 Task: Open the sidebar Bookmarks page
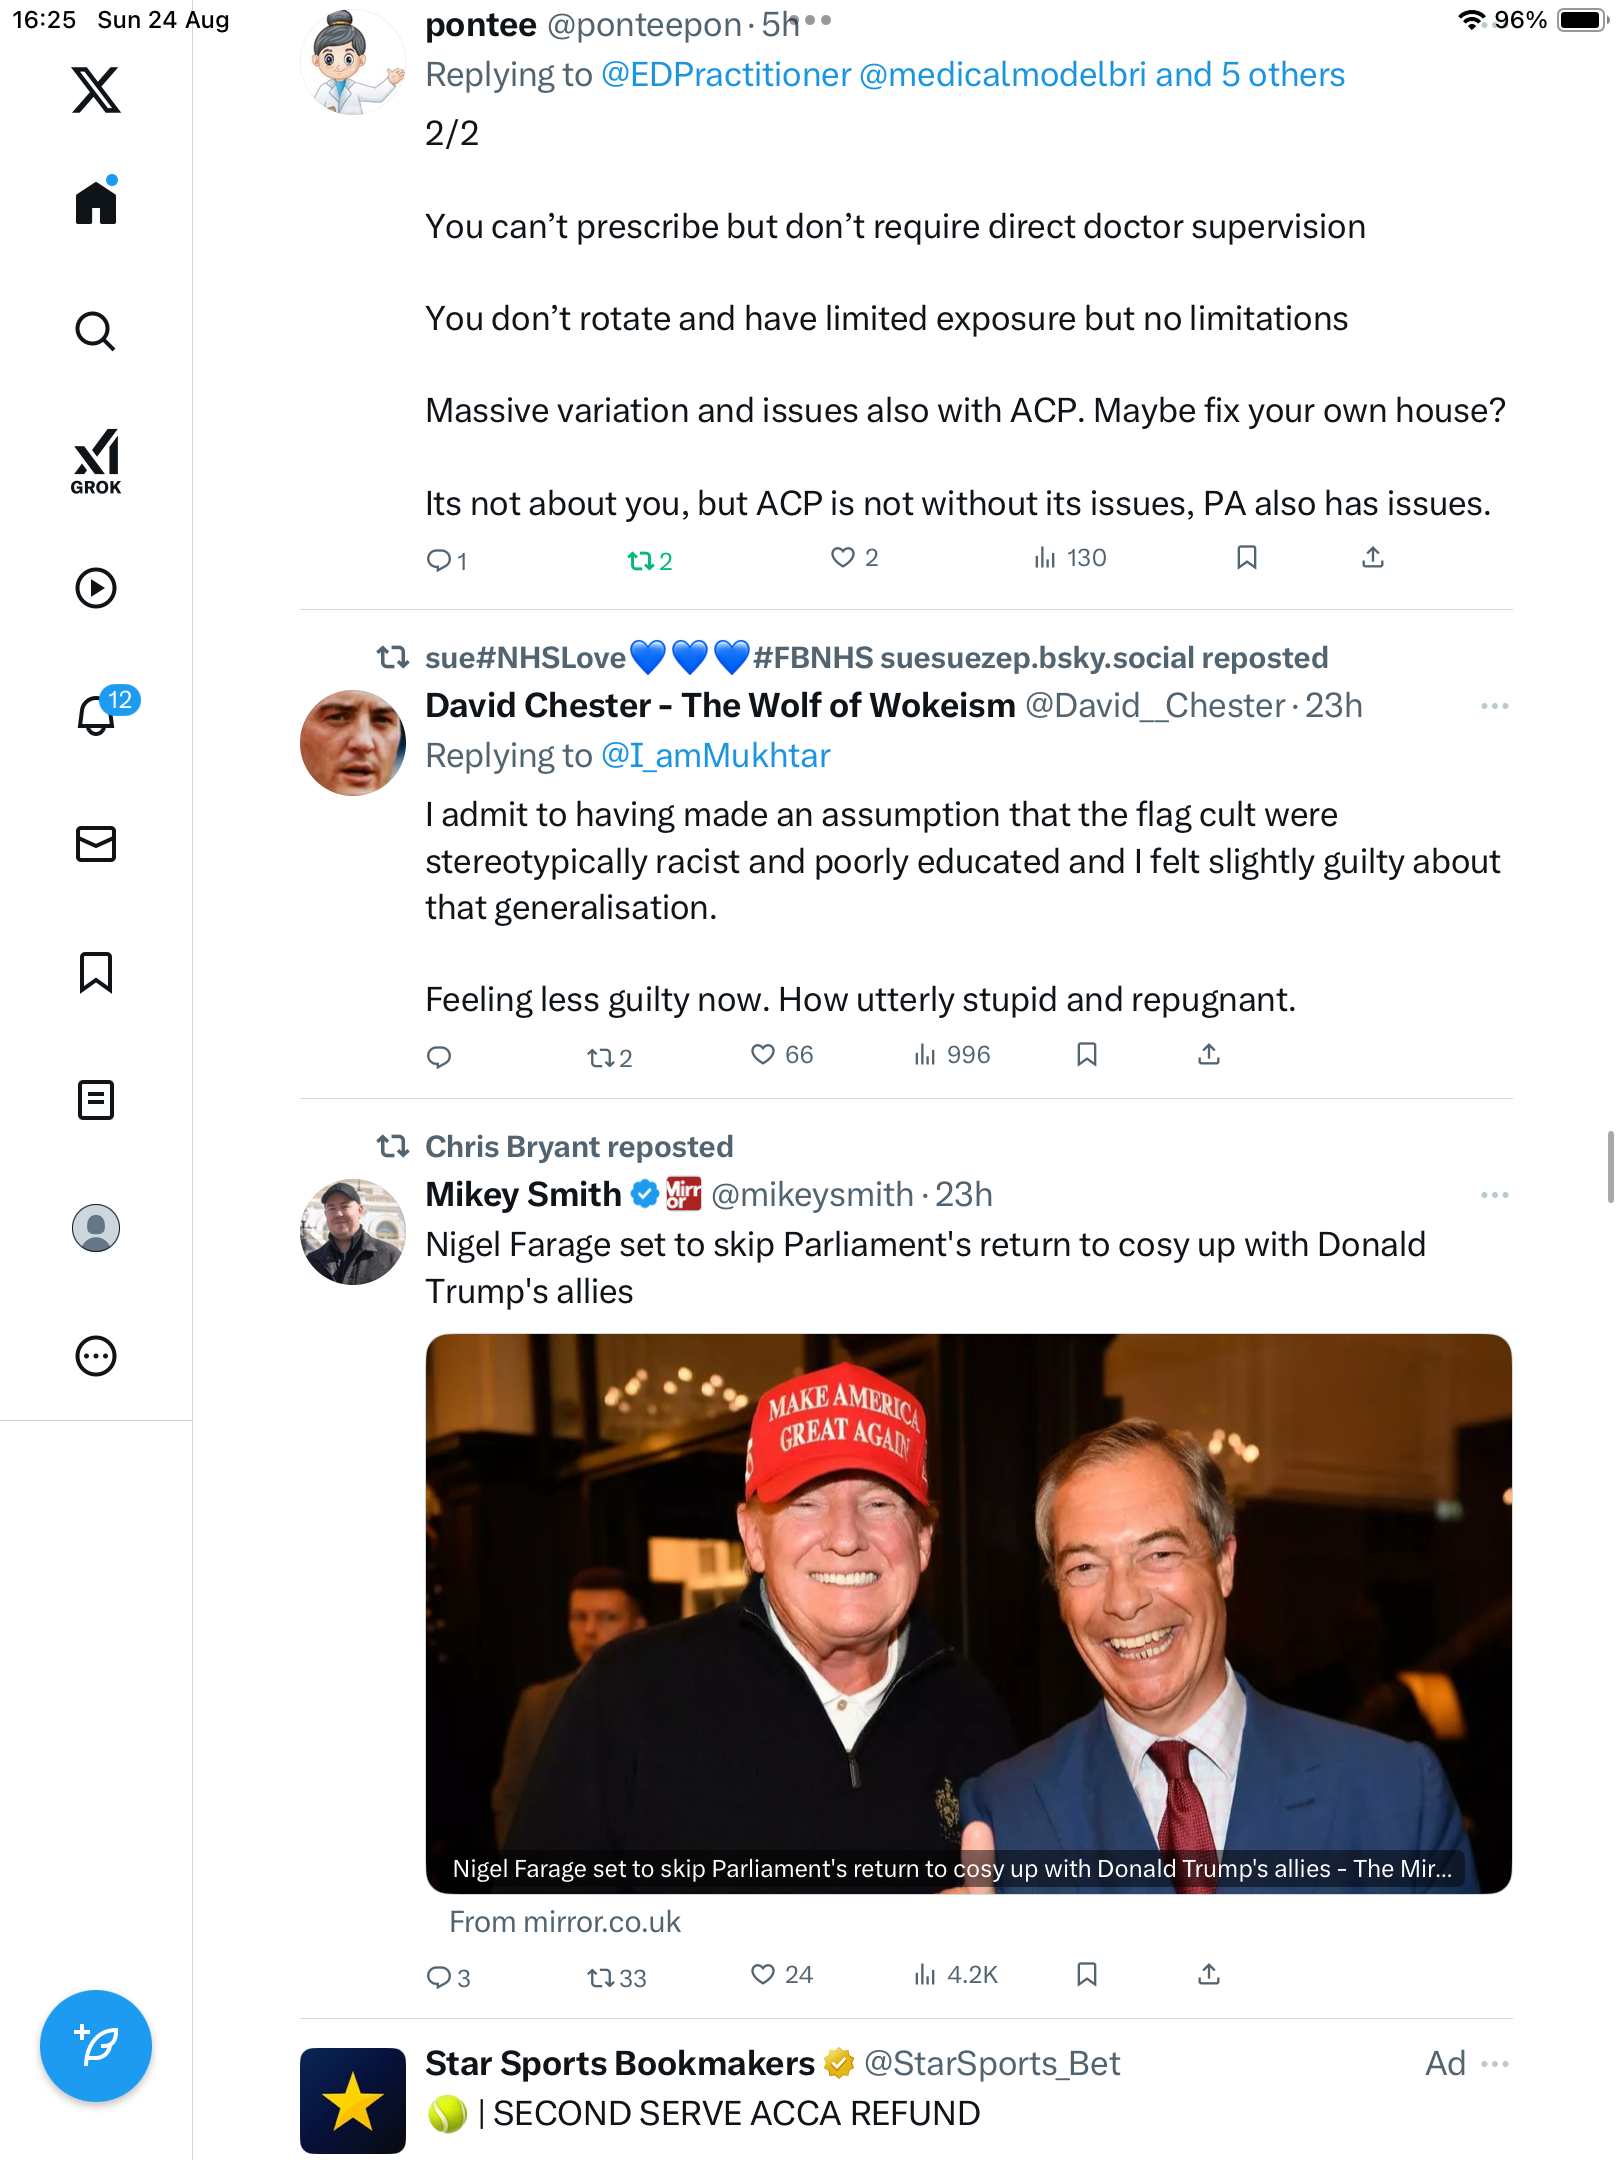[x=96, y=972]
